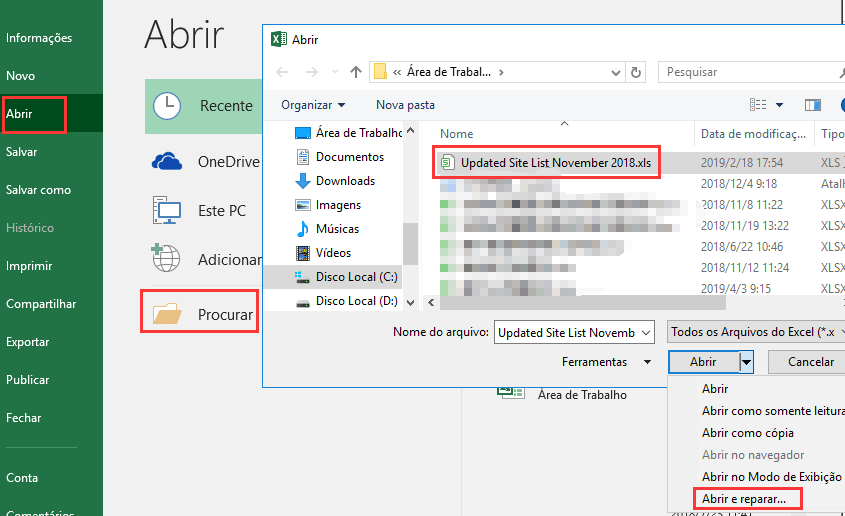This screenshot has width=845, height=516.
Task: Choose Abrir in the dropdown menu
Action: pos(715,389)
